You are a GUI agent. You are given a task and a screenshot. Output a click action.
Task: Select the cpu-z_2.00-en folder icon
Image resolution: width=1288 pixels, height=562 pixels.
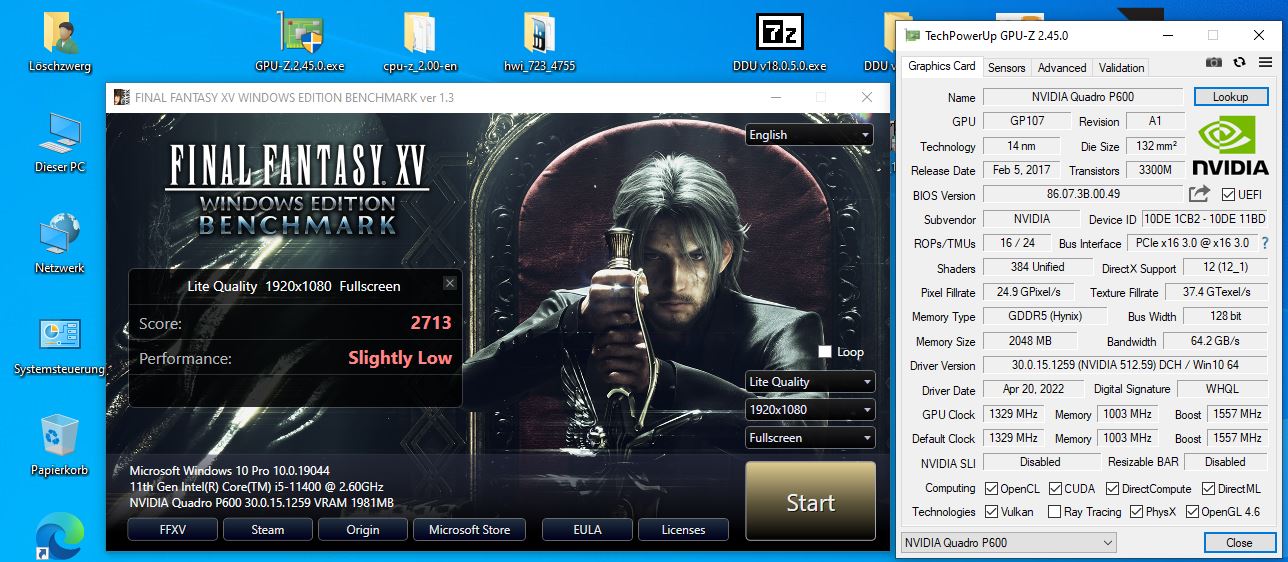(x=420, y=42)
